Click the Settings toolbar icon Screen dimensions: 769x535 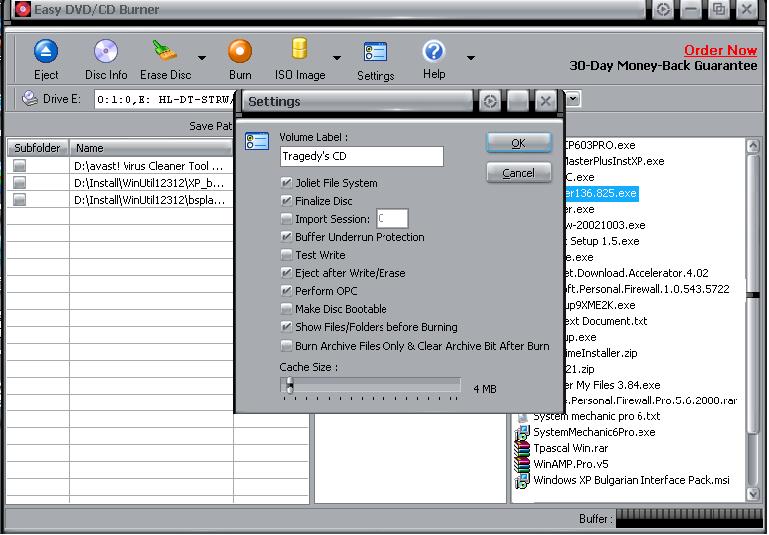pos(375,52)
